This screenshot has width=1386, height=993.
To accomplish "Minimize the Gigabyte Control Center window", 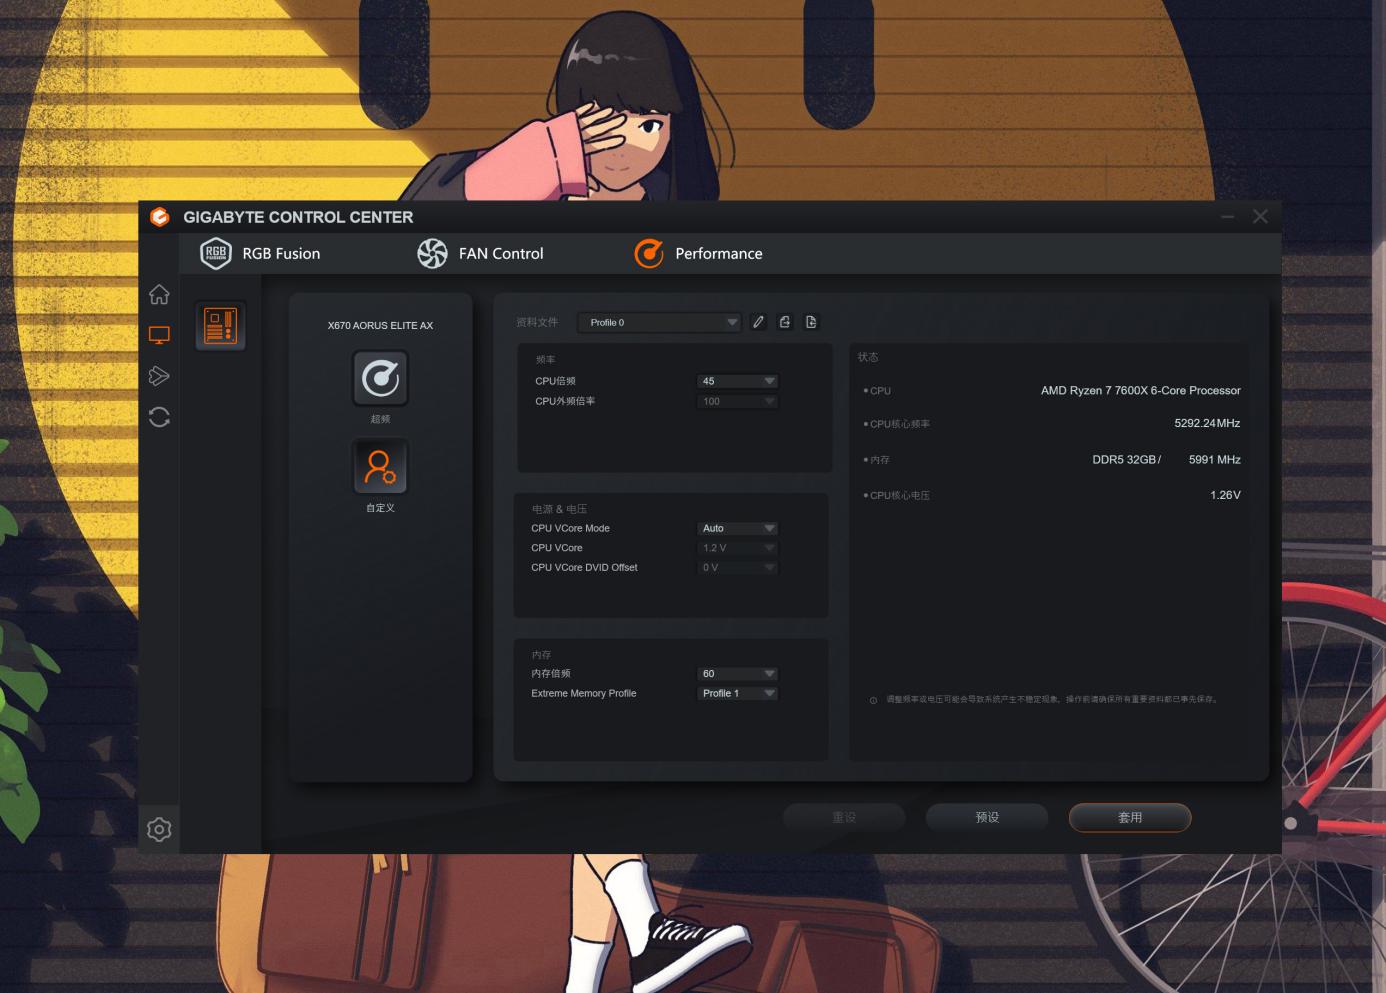I will coord(1228,216).
